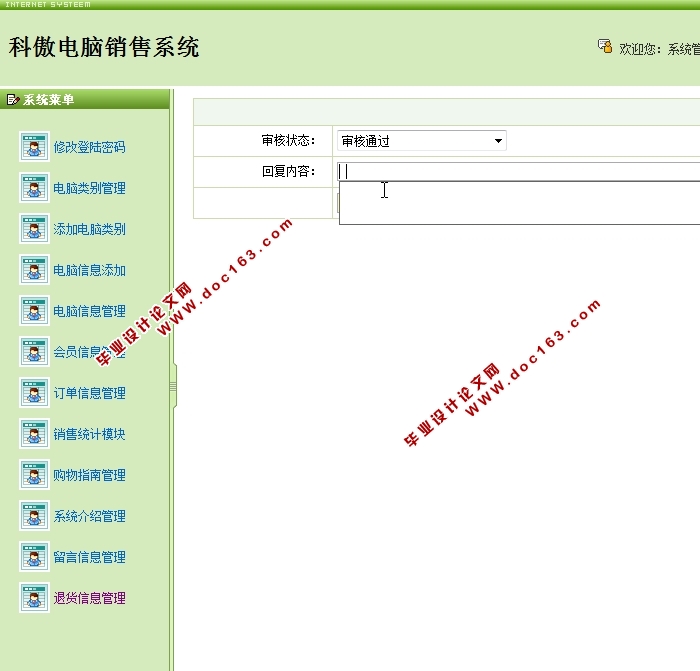Click the icon beside 修改登陆密码
Screen dimensions: 700x671
click(x=34, y=146)
